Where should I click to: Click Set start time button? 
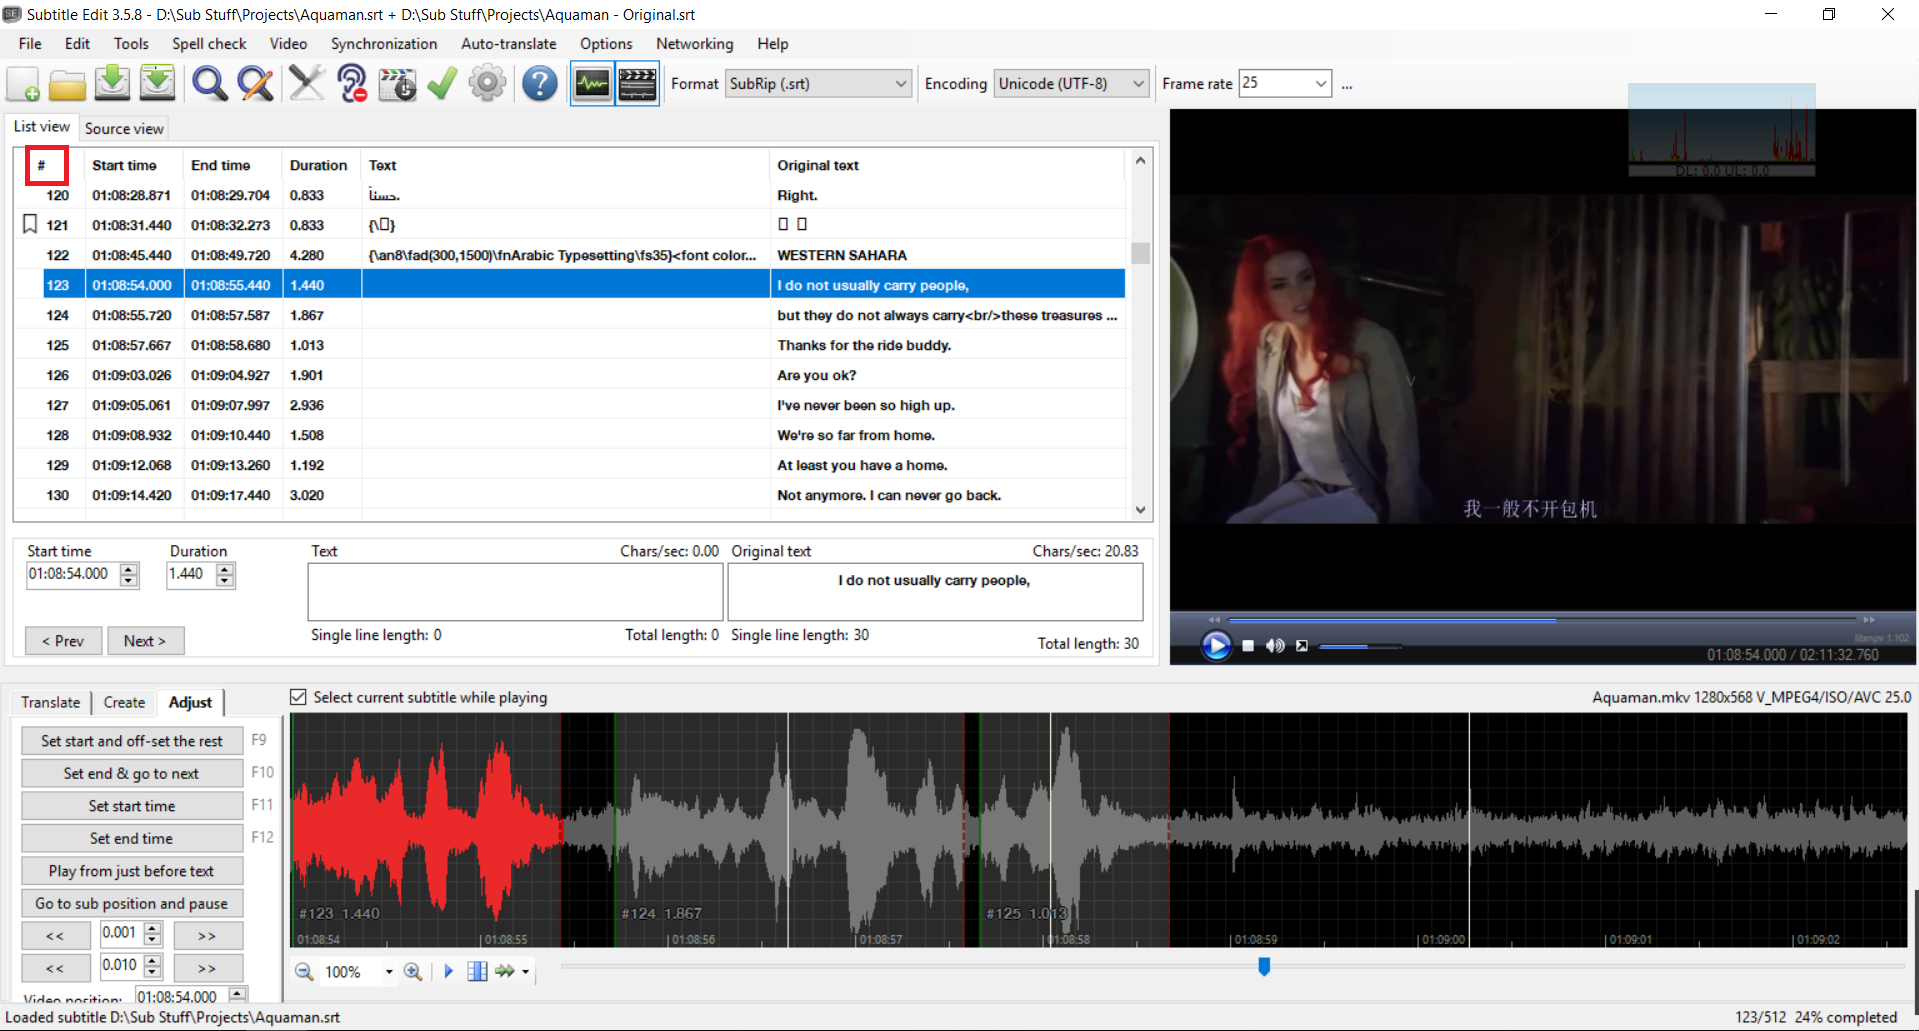point(132,806)
